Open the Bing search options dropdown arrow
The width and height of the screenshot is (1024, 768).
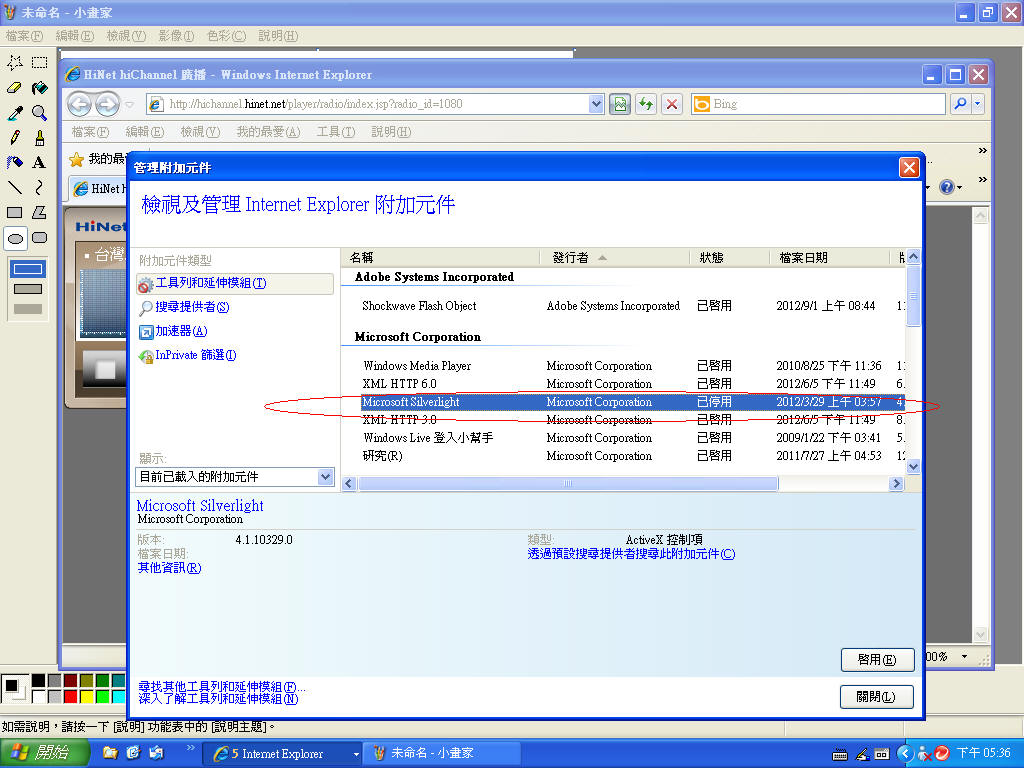978,104
